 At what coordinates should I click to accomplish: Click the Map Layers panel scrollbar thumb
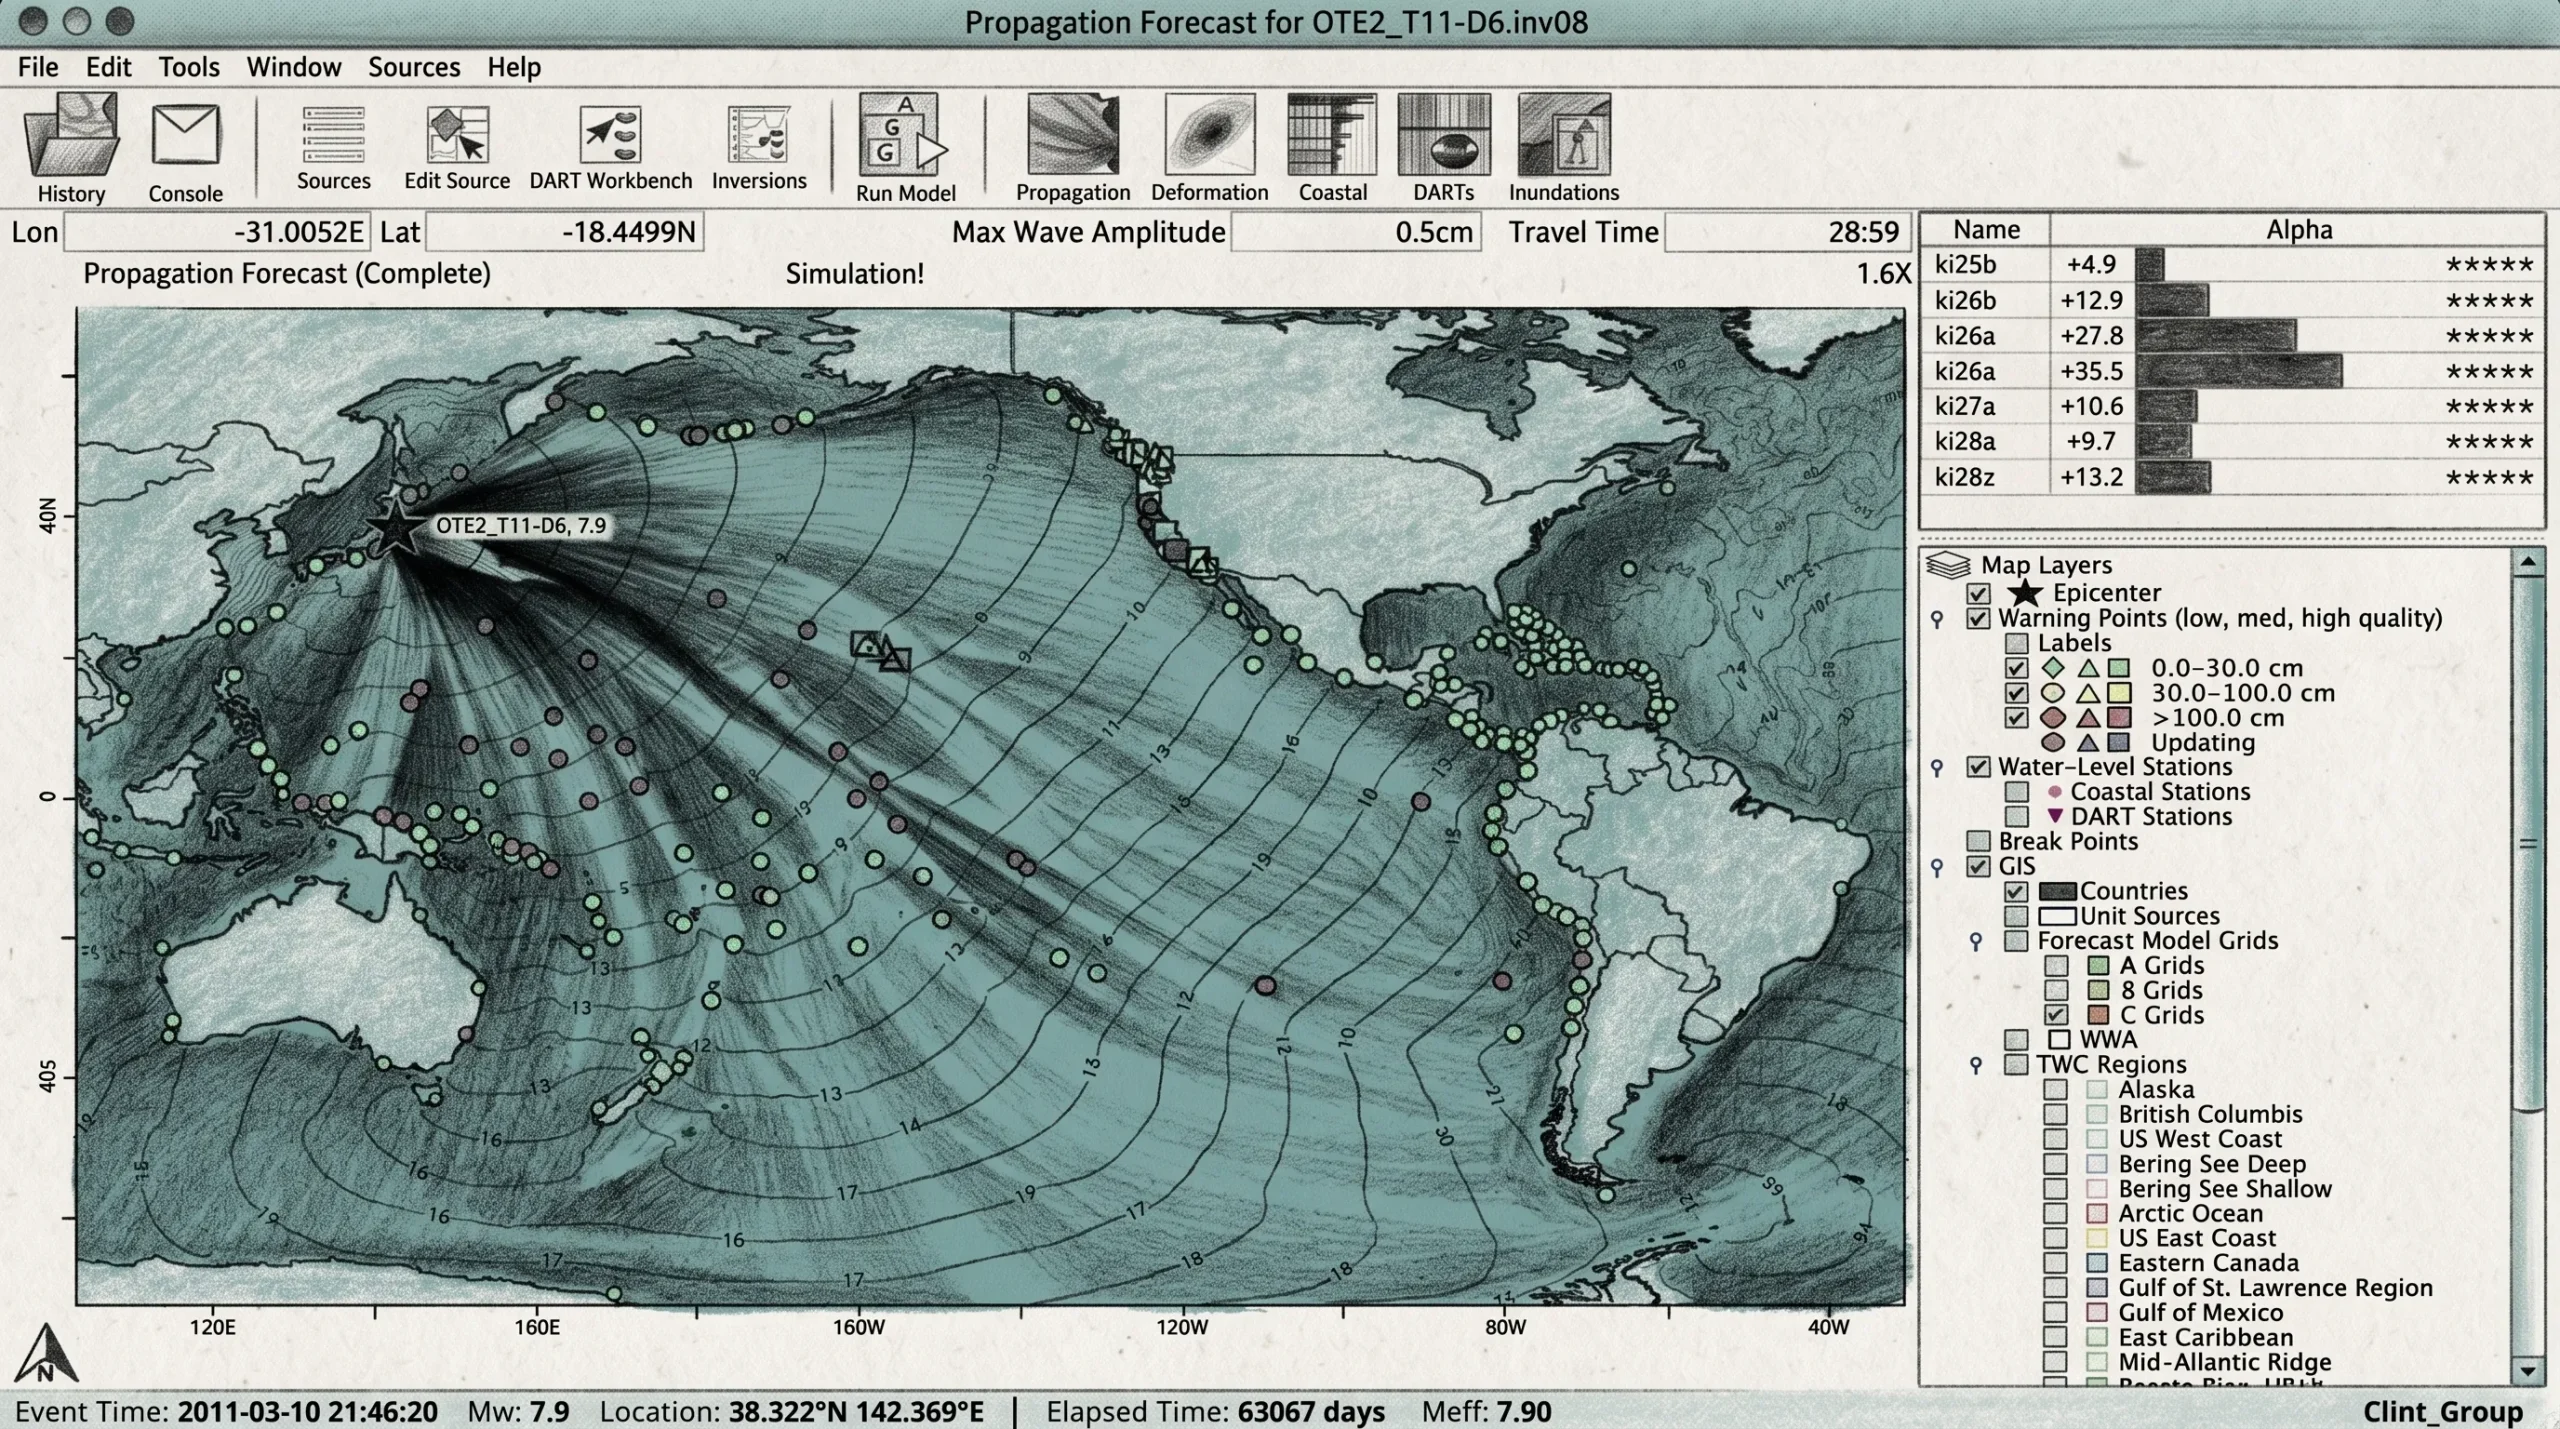[x=2528, y=843]
